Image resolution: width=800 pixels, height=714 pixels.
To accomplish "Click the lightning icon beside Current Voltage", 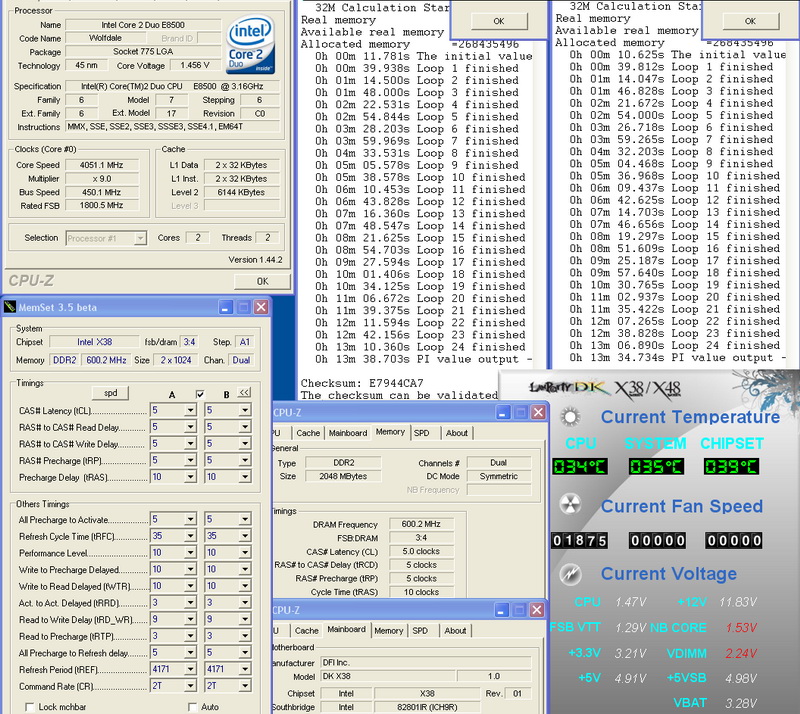I will pyautogui.click(x=570, y=574).
